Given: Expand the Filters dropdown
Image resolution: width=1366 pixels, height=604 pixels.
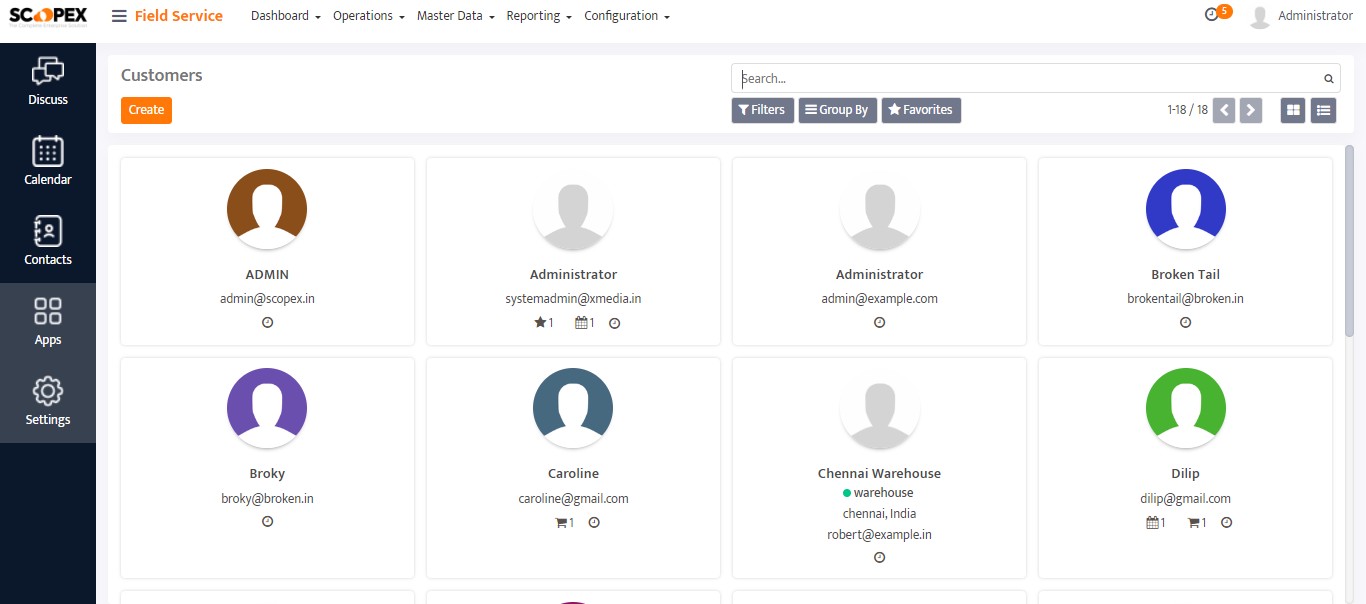Looking at the screenshot, I should pos(762,110).
